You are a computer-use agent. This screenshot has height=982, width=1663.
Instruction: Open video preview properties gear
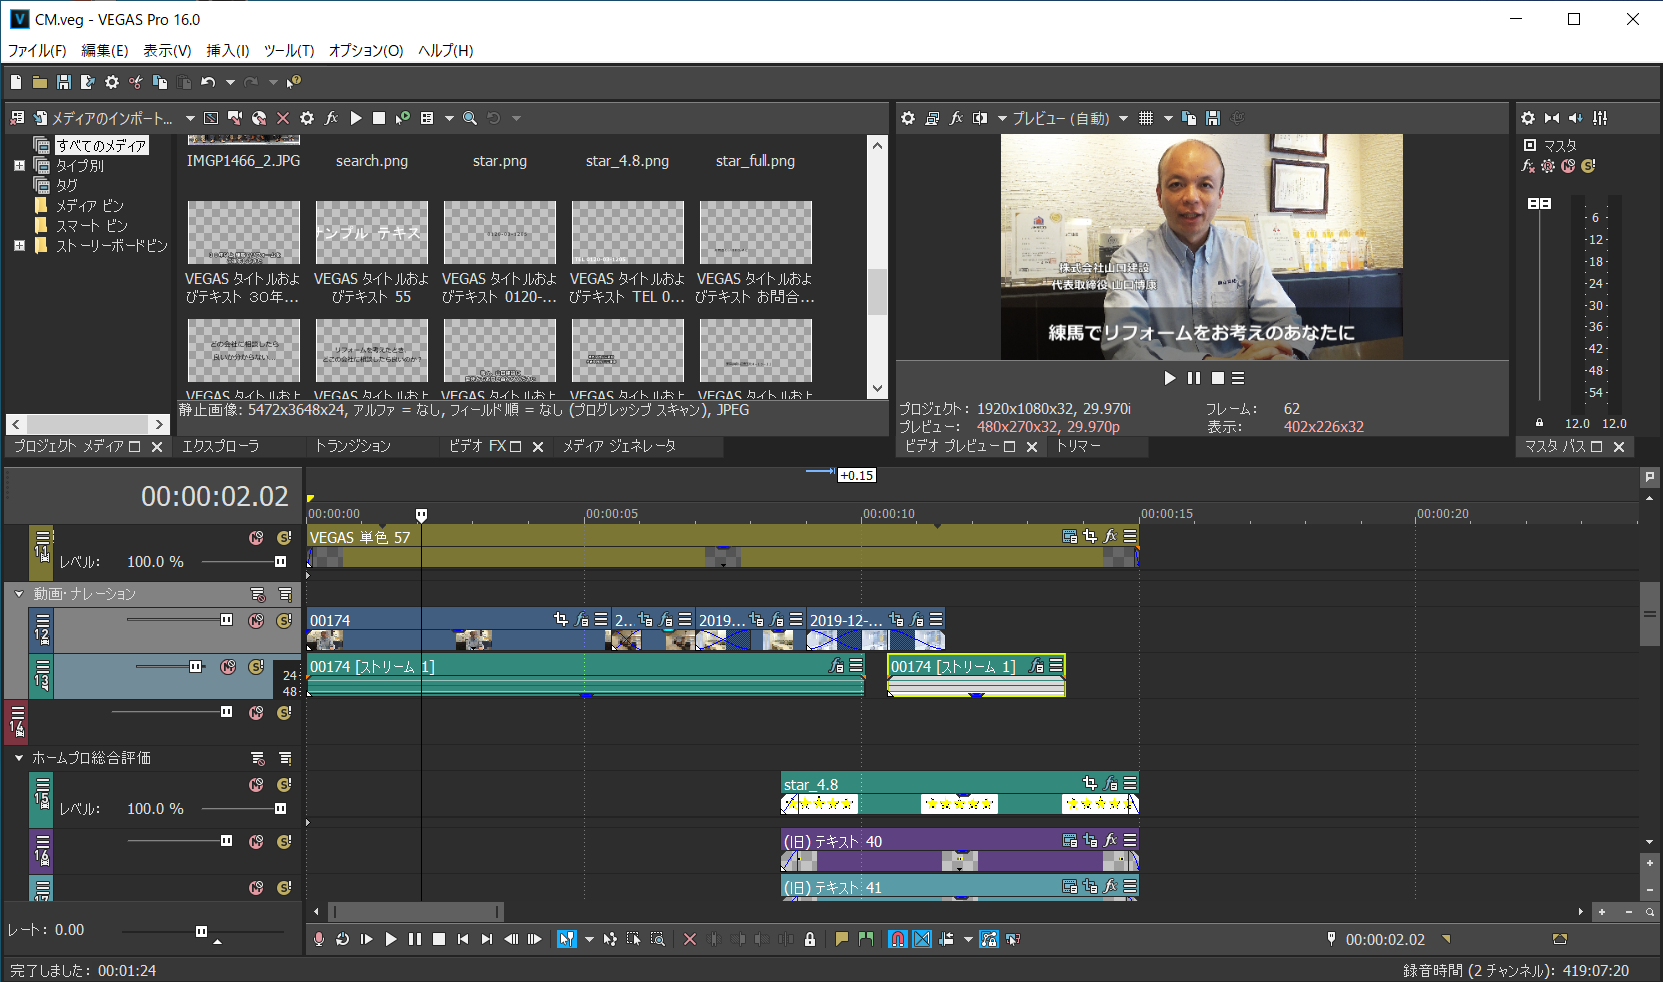[908, 118]
